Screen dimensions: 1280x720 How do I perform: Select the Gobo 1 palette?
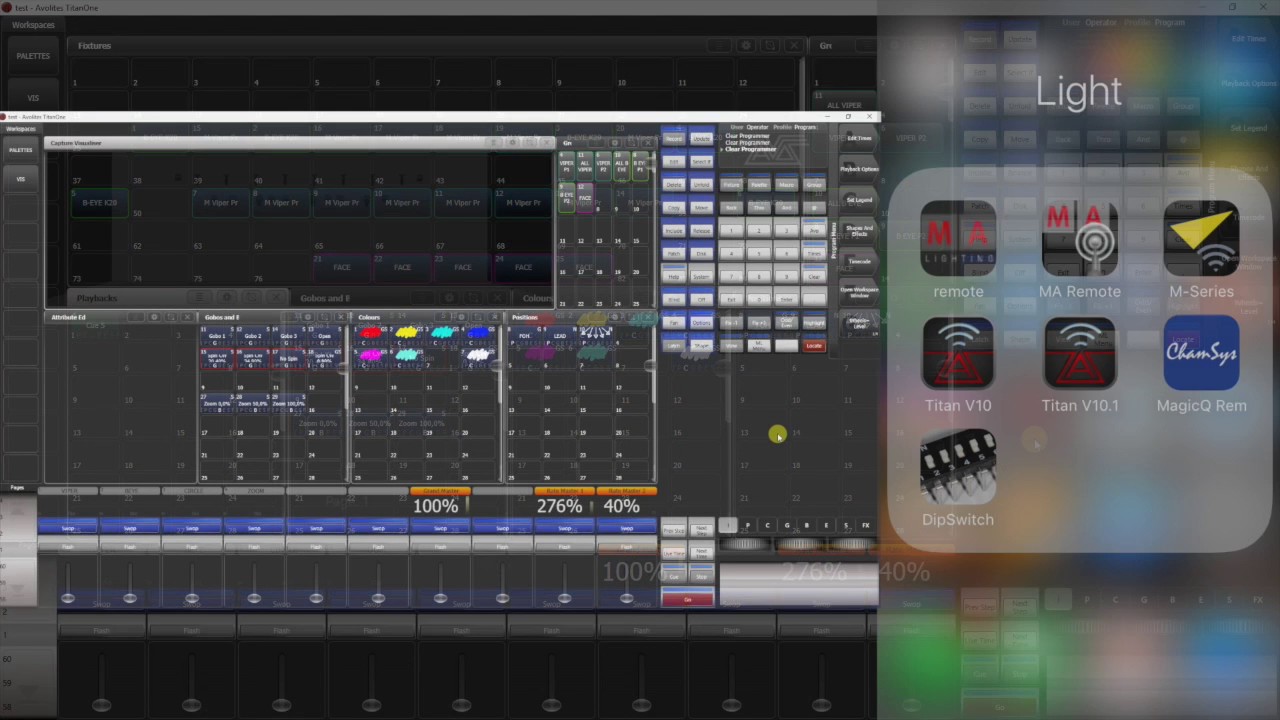pos(217,336)
